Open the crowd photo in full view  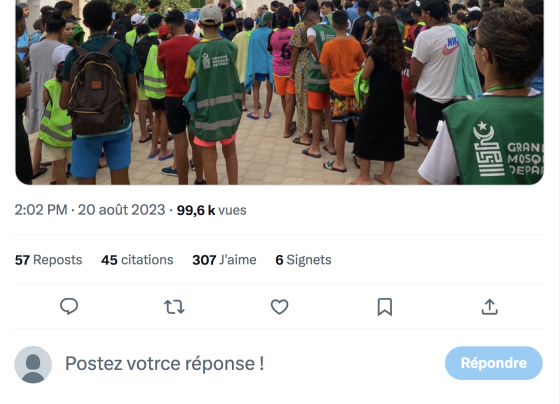(x=279, y=92)
